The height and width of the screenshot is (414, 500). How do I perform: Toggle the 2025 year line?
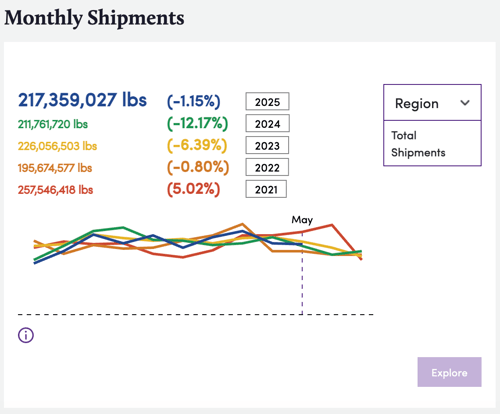click(267, 101)
